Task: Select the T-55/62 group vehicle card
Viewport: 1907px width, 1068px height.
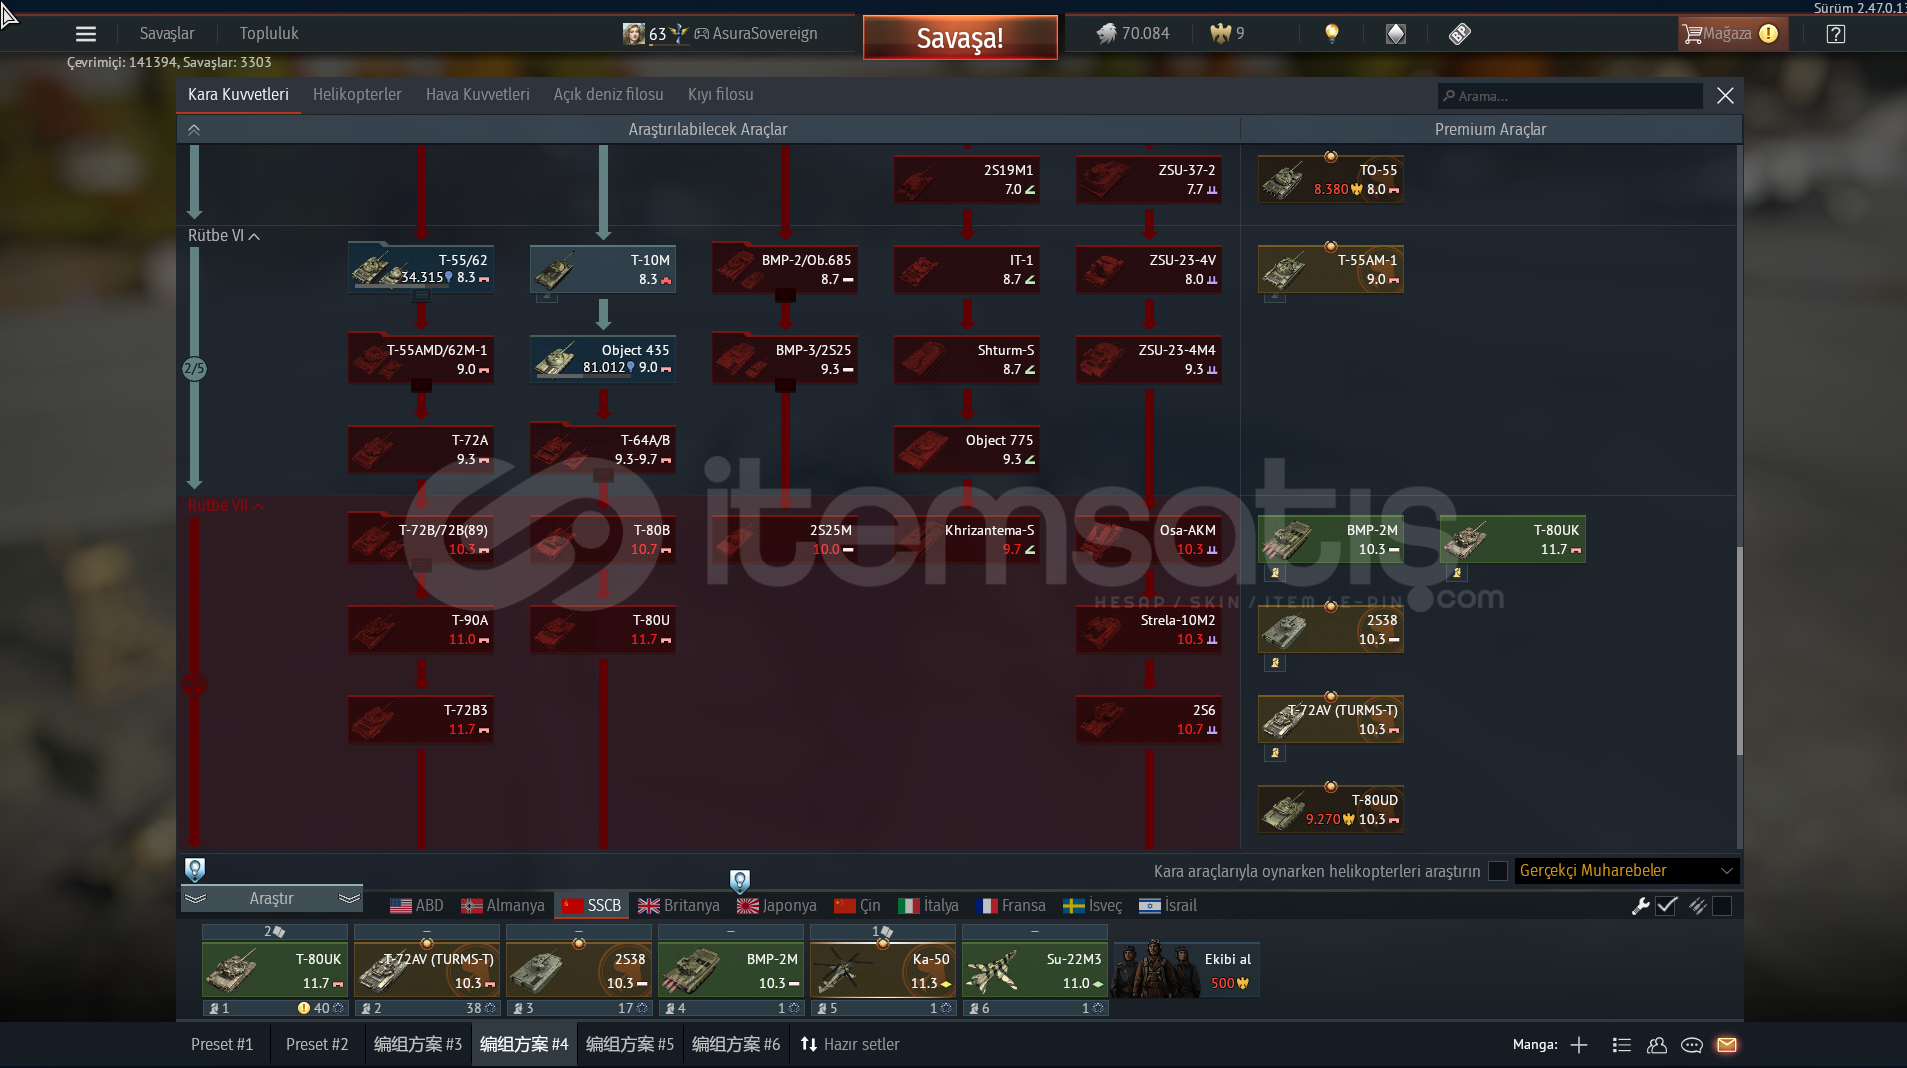Action: [x=421, y=269]
